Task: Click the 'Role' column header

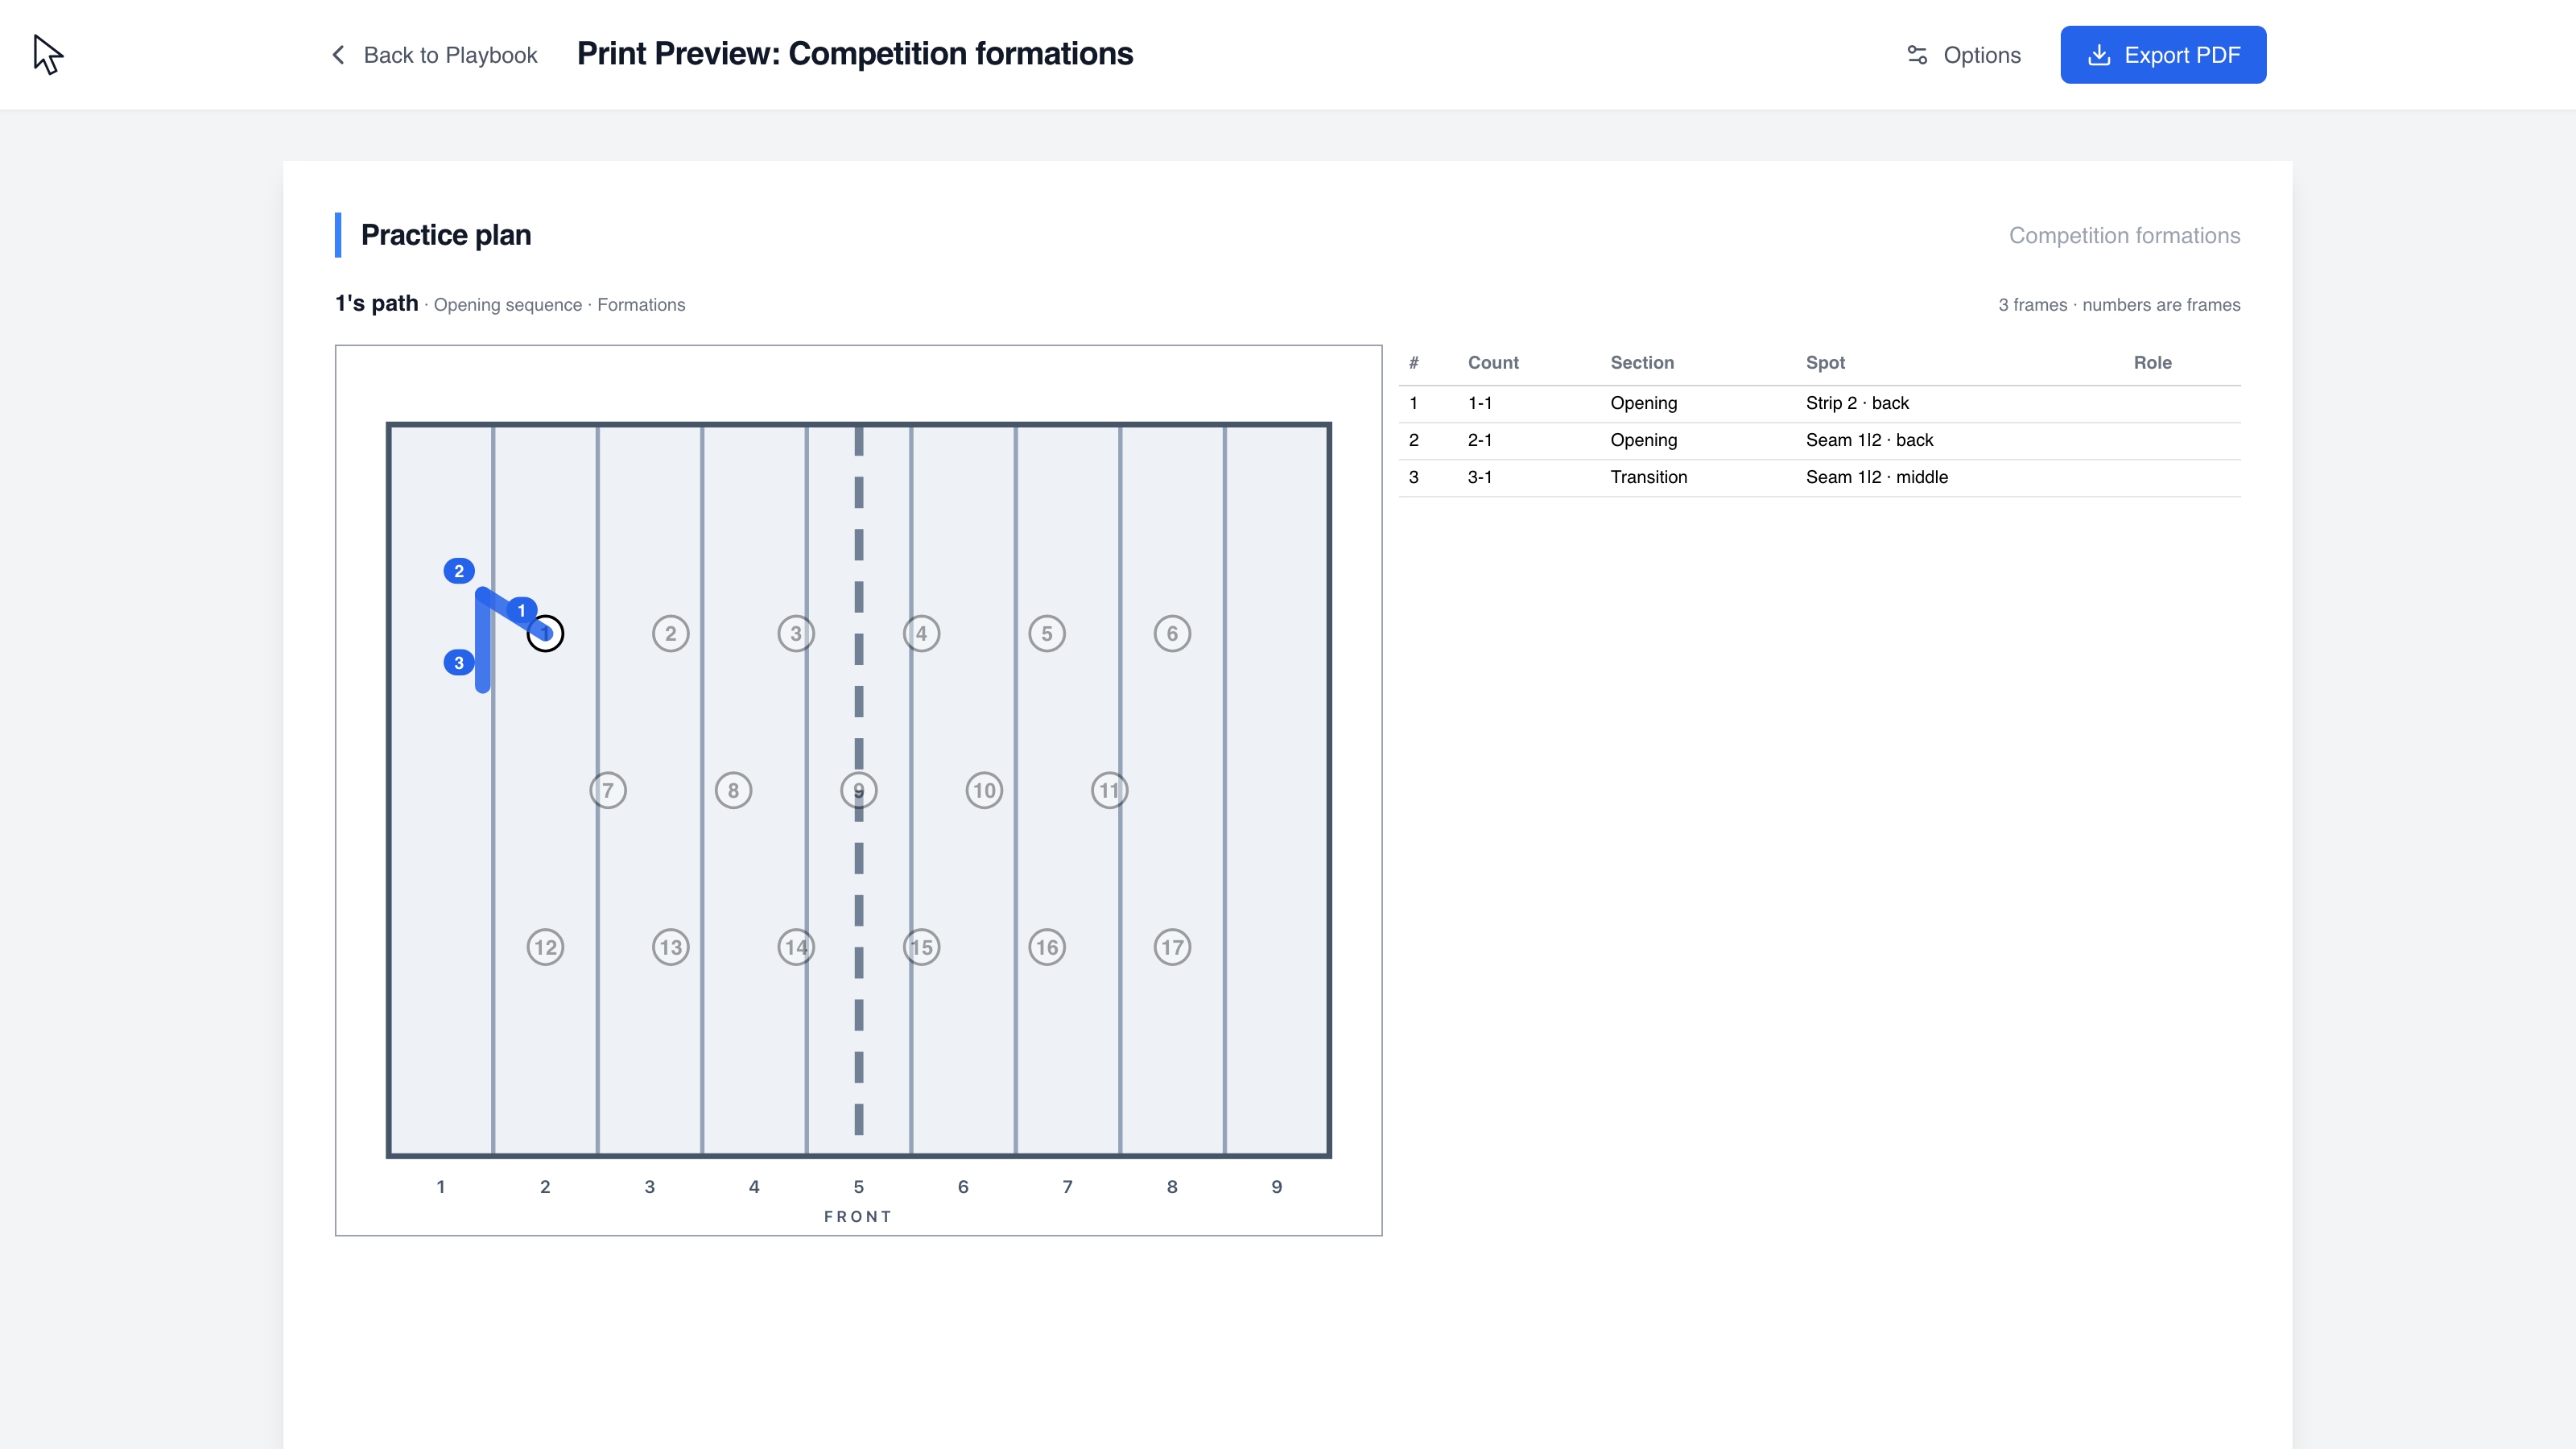Action: [2152, 363]
